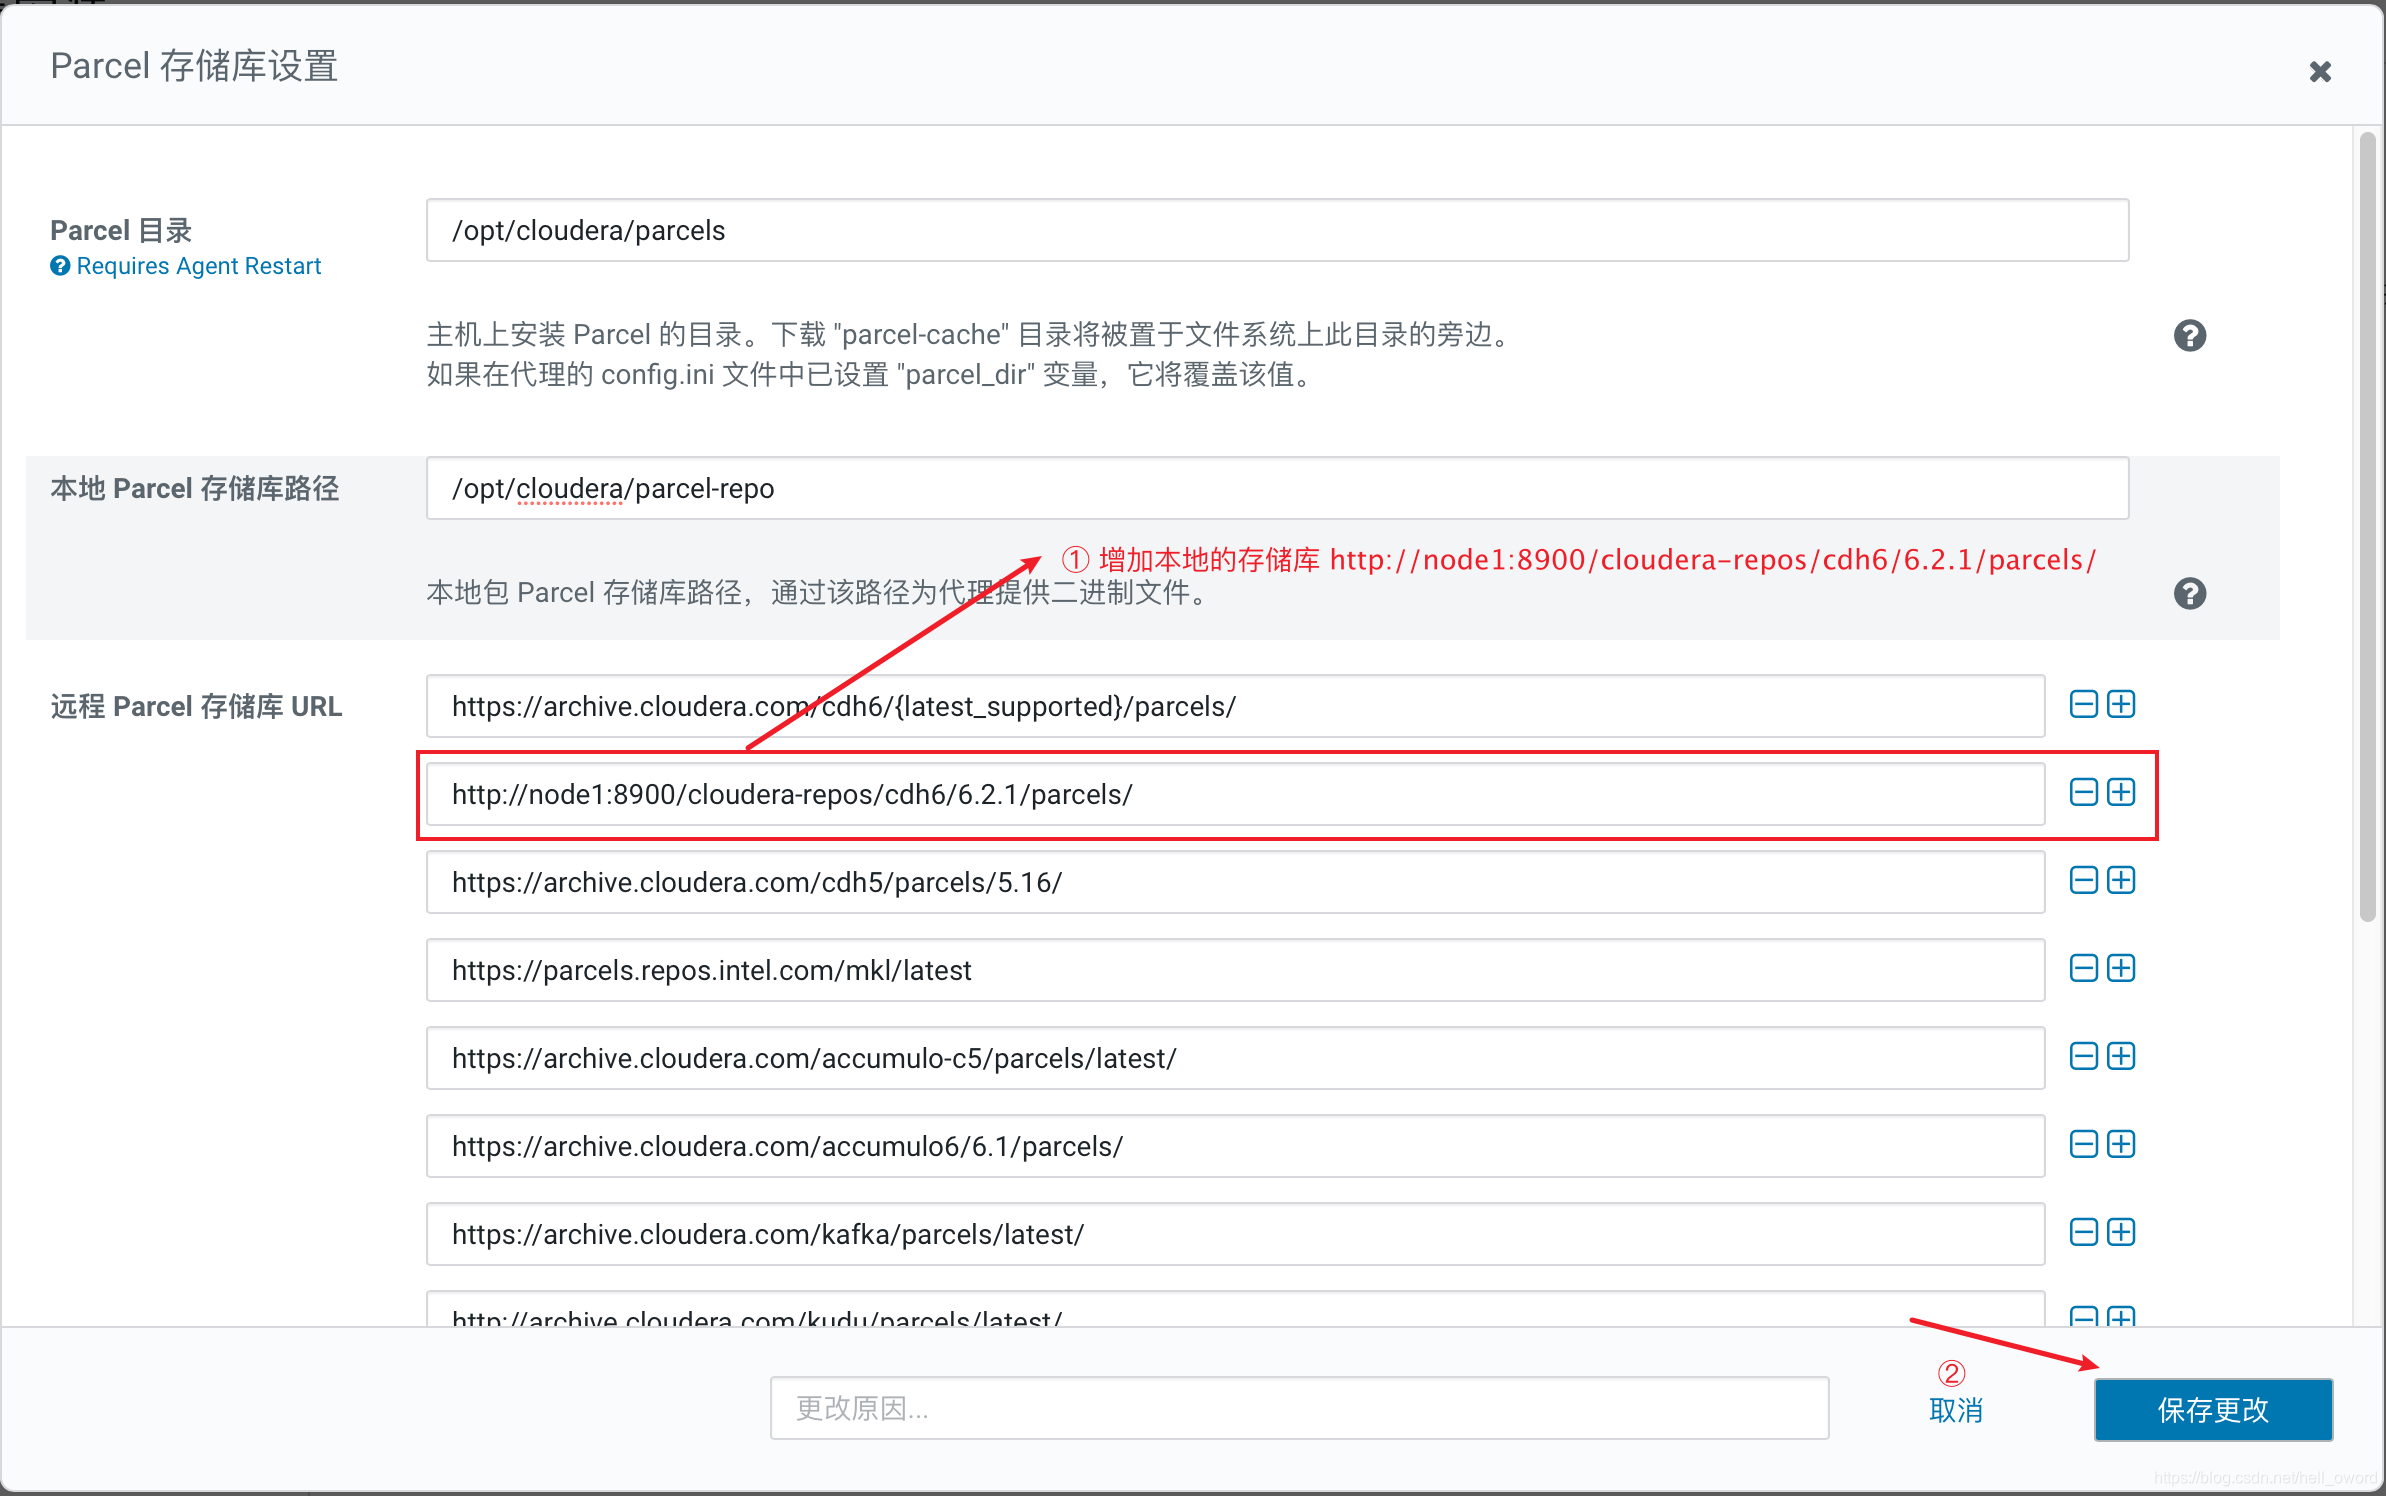Edit the accumulo6 6.1 URL field
This screenshot has height=1496, width=2386.
[x=1235, y=1146]
